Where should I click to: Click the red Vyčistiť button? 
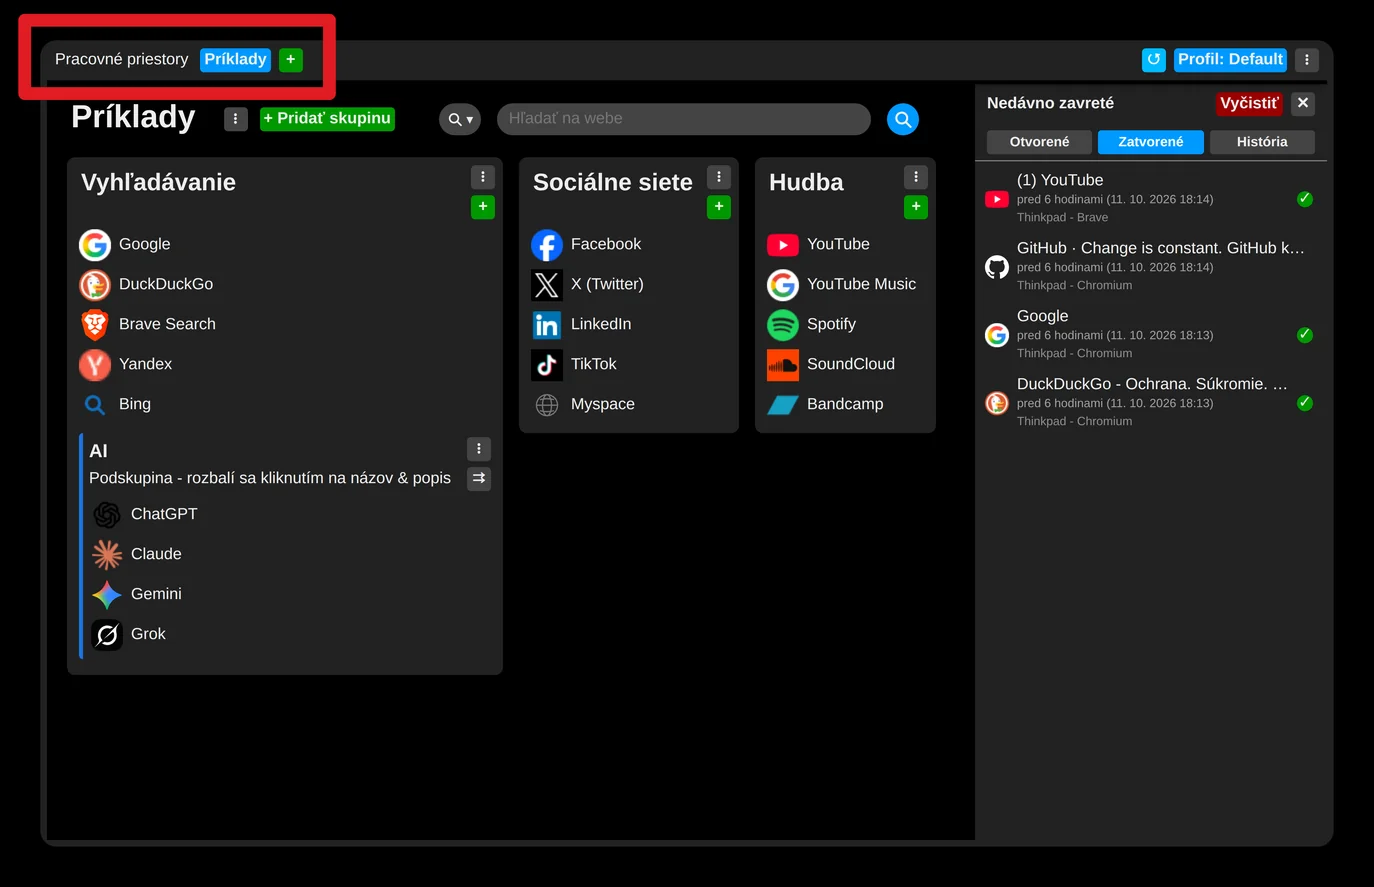click(1249, 103)
